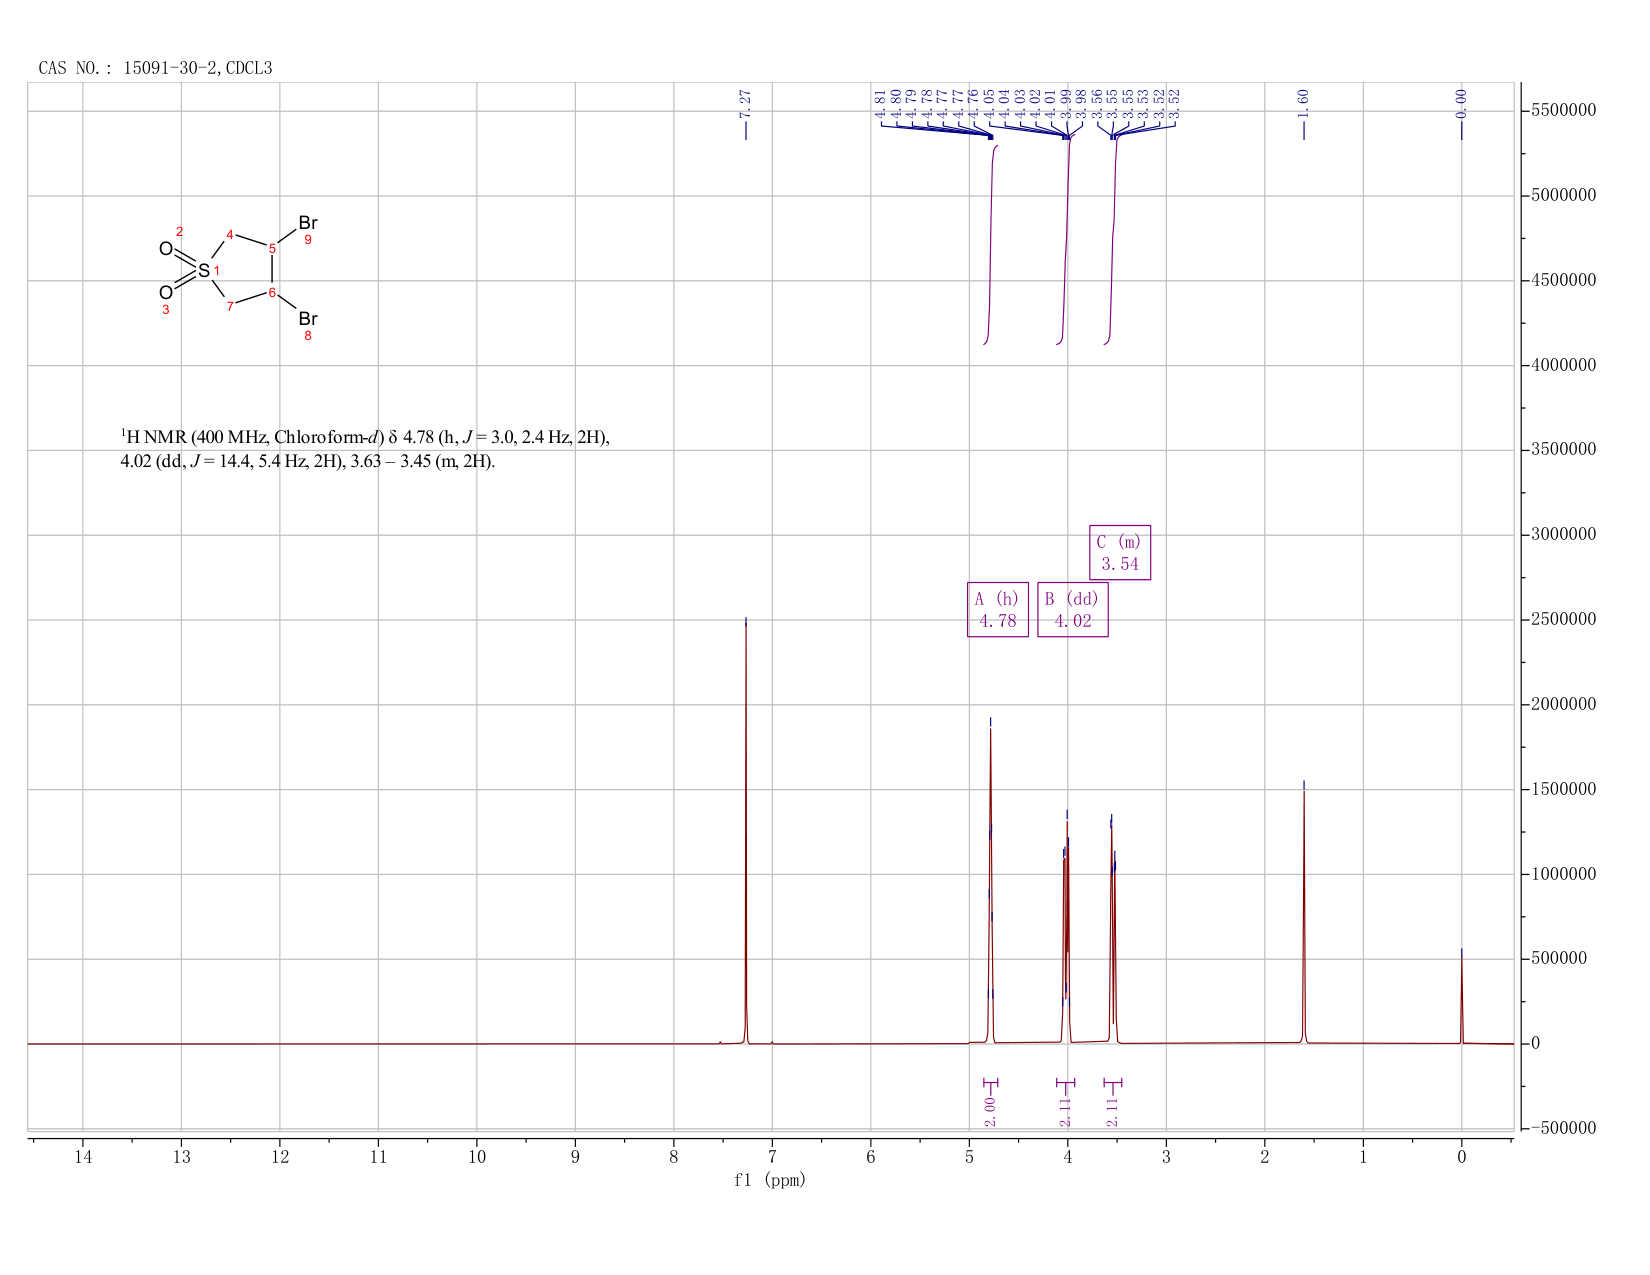Viewport: 1650px width, 1275px height.
Task: Click the integral curve above 3.54 peak
Action: (x=1112, y=240)
